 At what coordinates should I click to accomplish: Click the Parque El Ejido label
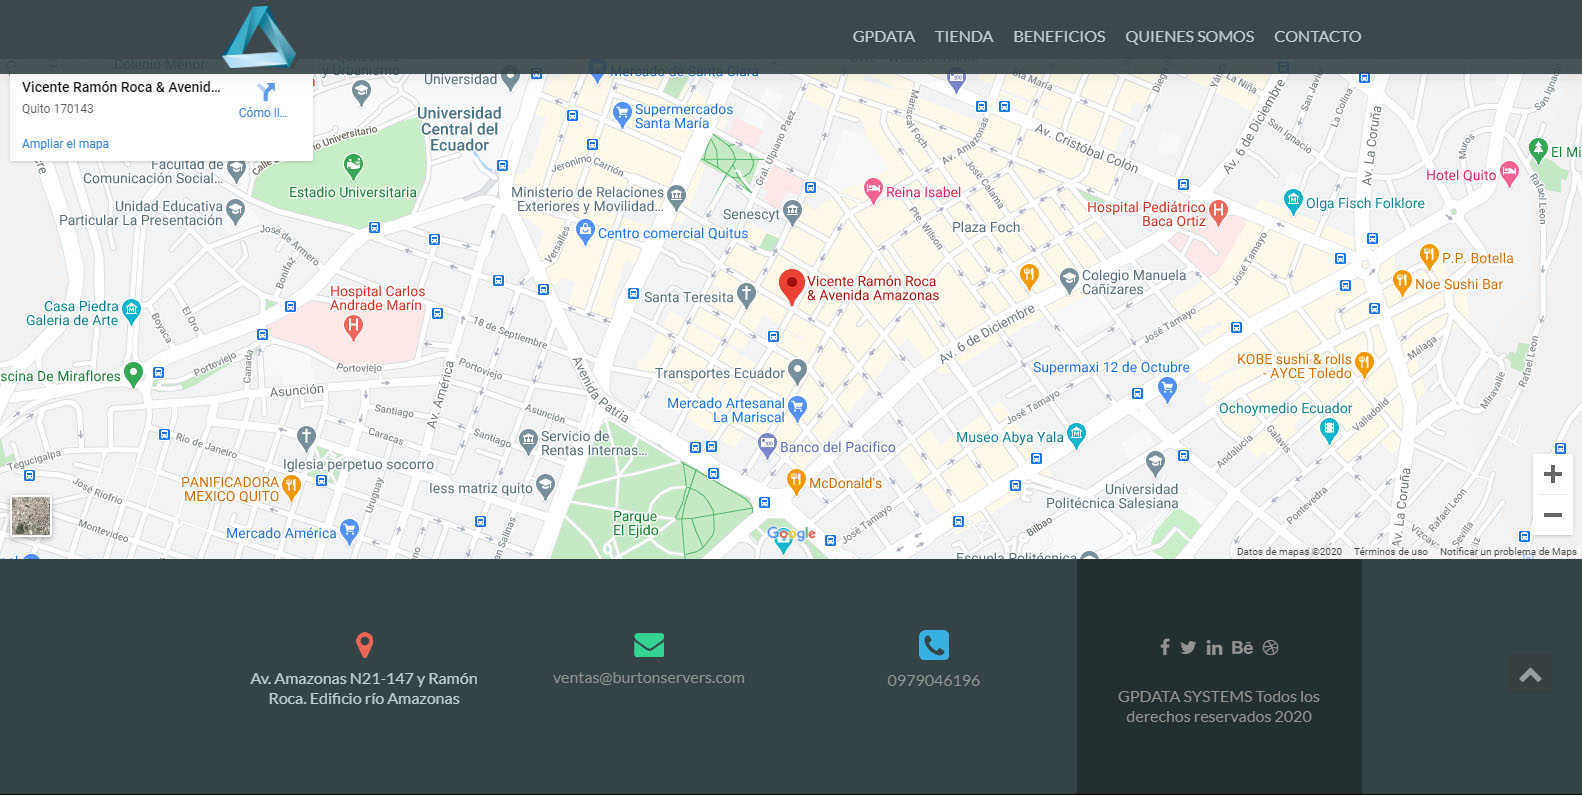636,523
